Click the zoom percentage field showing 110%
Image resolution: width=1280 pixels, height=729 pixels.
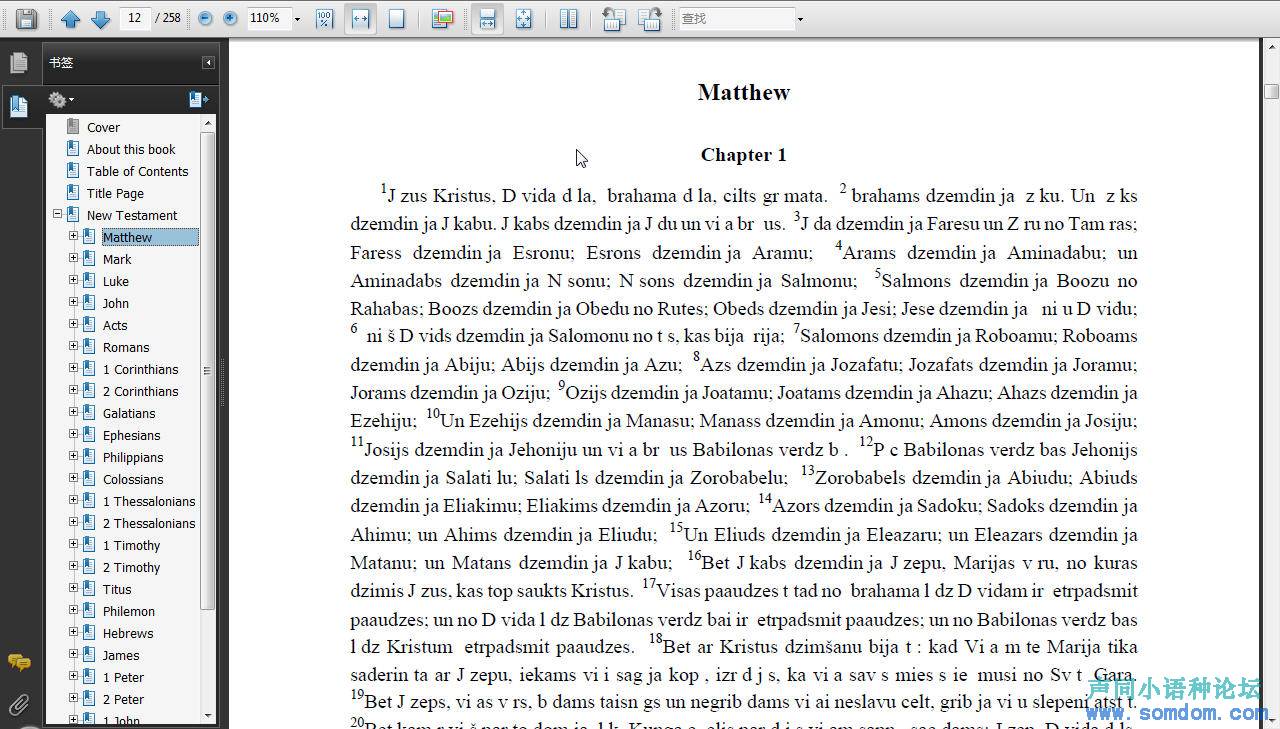267,18
